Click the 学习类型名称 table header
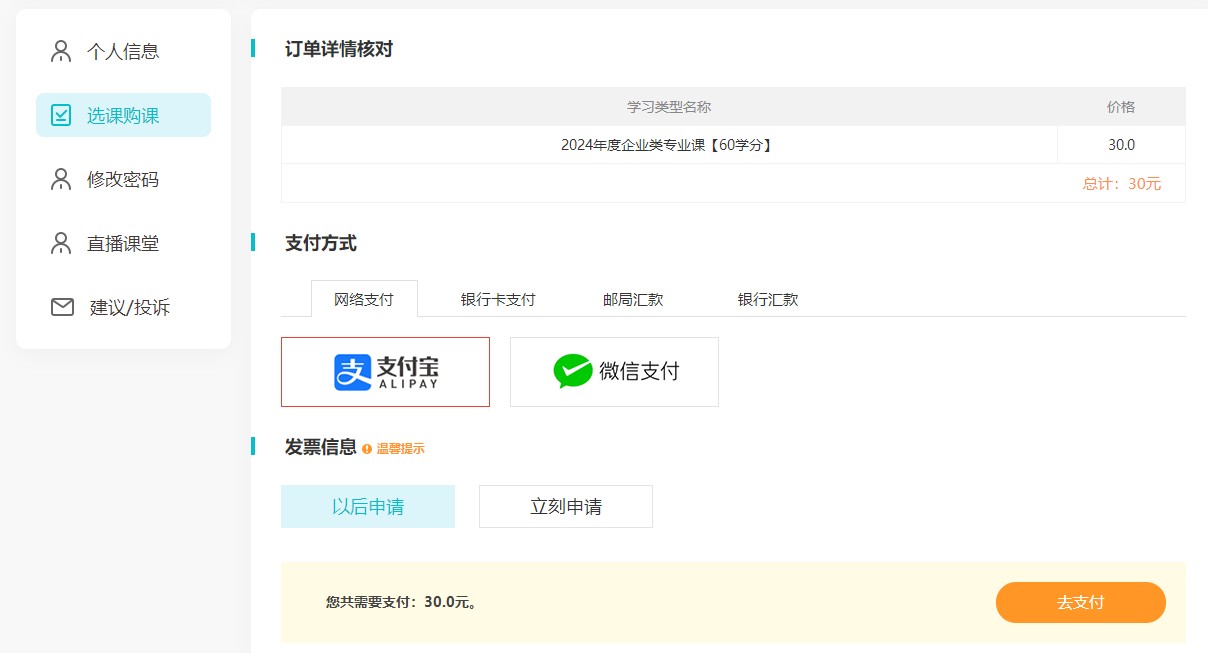Screen dimensions: 1208x653 668,106
